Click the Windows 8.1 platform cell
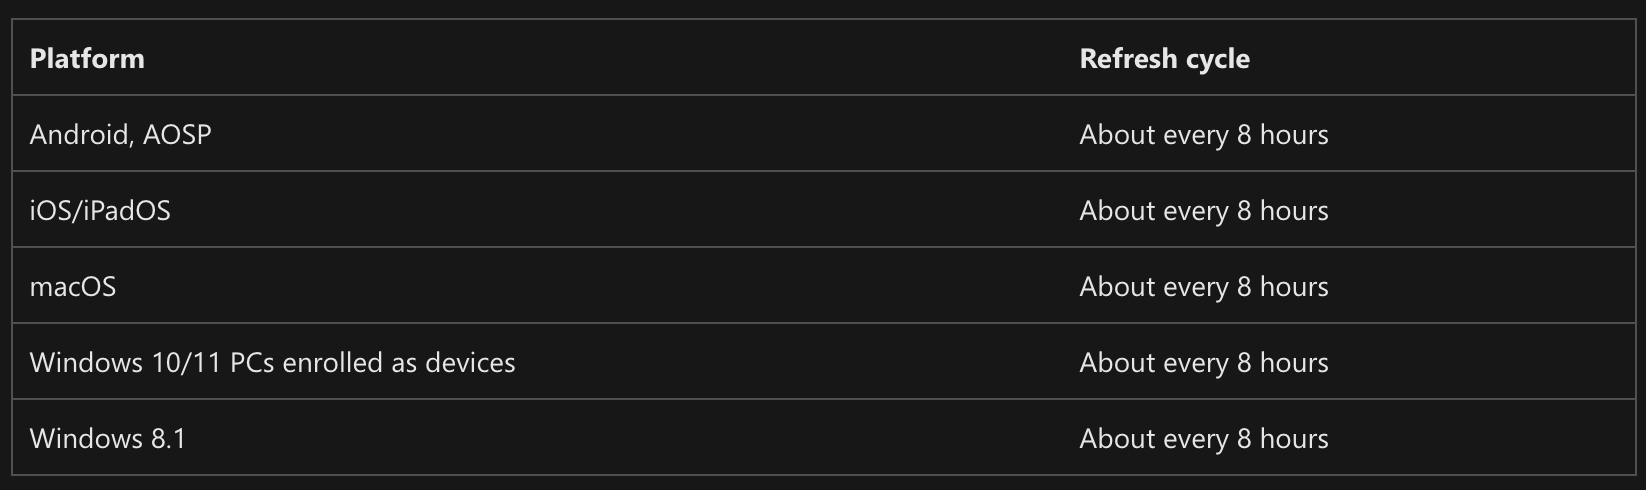The height and width of the screenshot is (490, 1646). (x=107, y=439)
